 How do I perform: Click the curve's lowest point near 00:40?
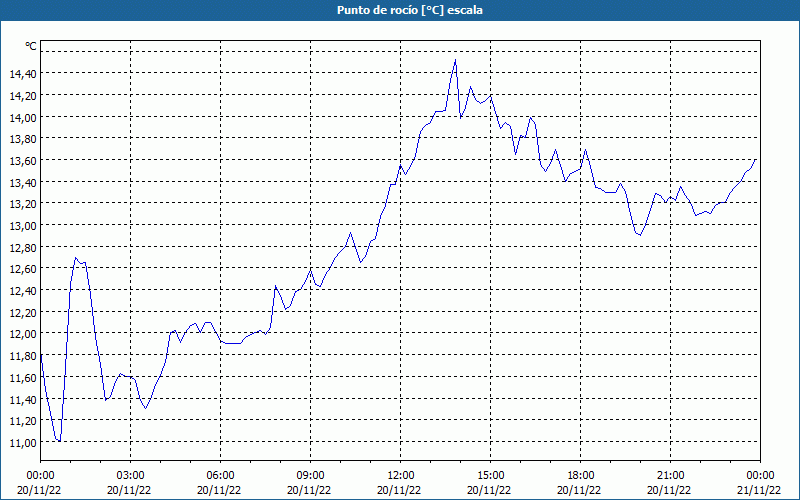click(x=60, y=441)
